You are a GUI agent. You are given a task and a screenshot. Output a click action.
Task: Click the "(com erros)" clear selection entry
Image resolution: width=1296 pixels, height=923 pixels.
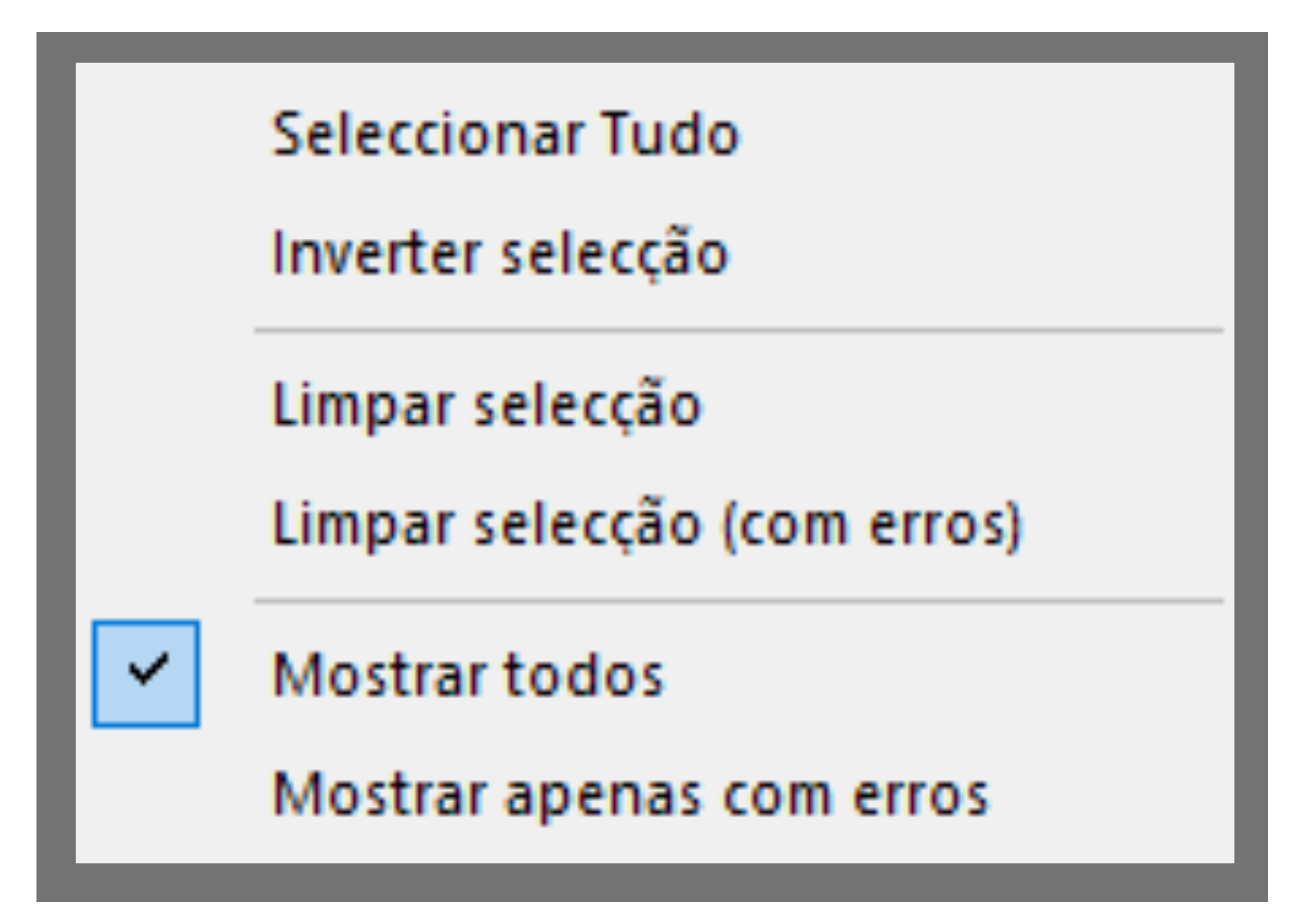(647, 525)
